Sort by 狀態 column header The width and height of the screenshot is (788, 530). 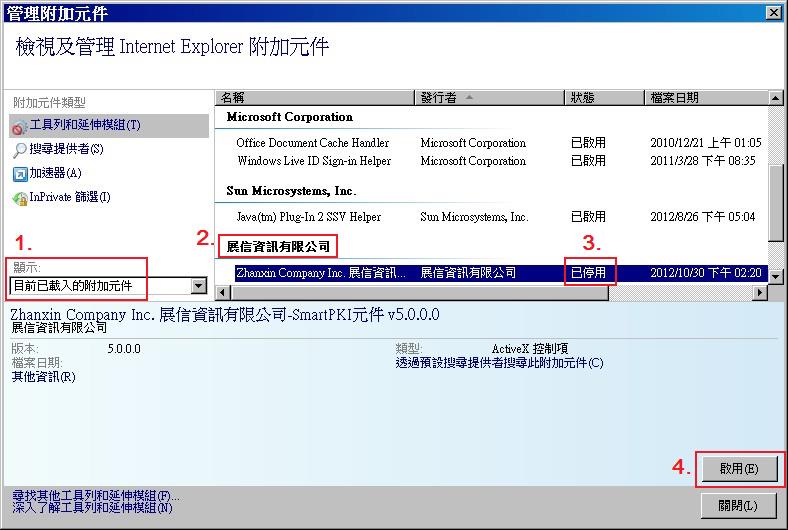click(x=605, y=97)
